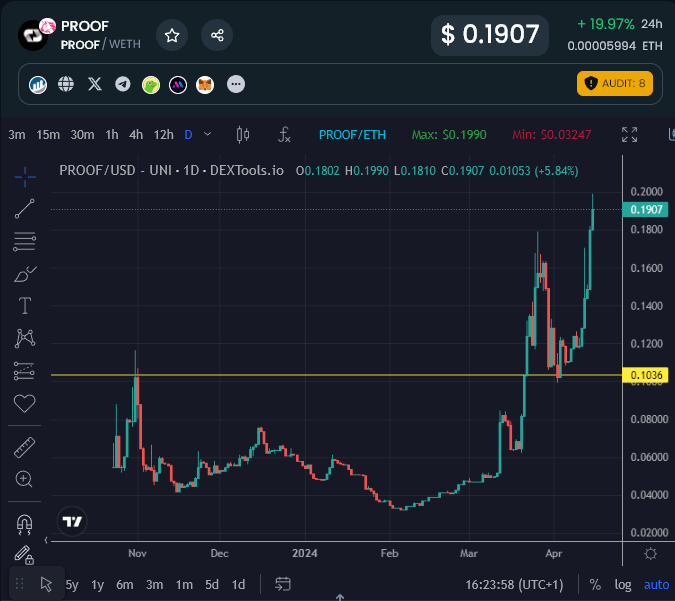Select the 12h timeframe
The height and width of the screenshot is (601, 675).
164,135
